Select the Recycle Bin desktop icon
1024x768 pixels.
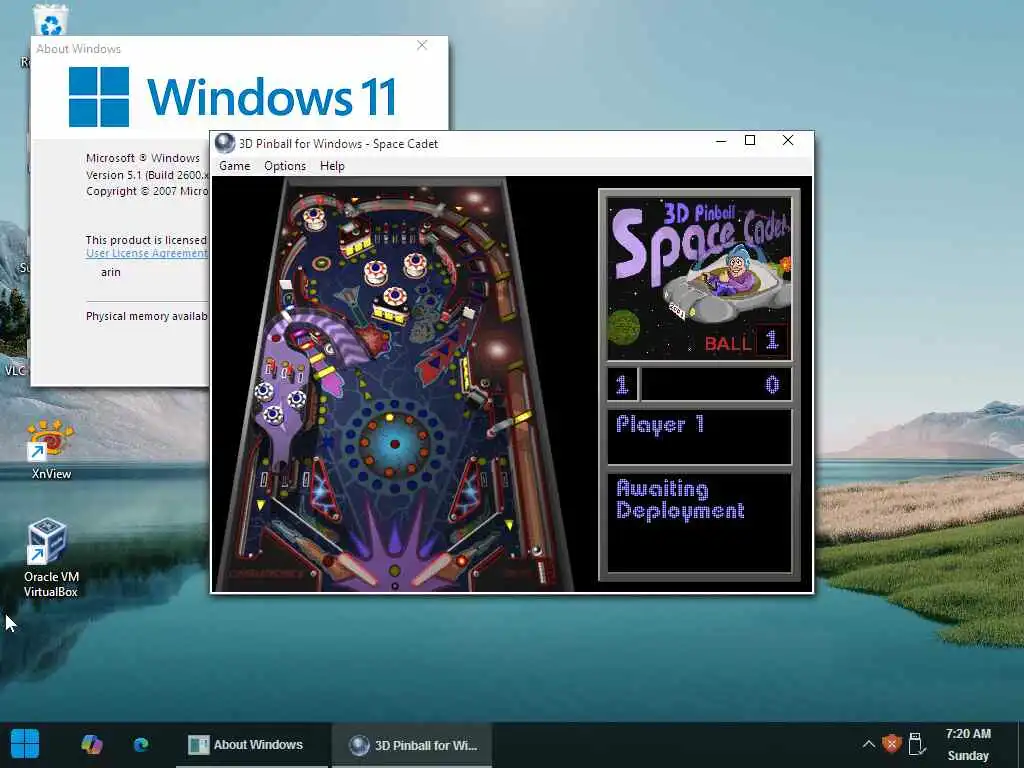[50, 21]
